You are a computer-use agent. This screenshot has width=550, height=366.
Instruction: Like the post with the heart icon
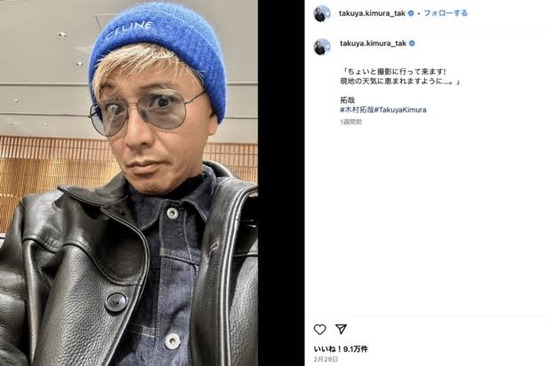coord(320,329)
